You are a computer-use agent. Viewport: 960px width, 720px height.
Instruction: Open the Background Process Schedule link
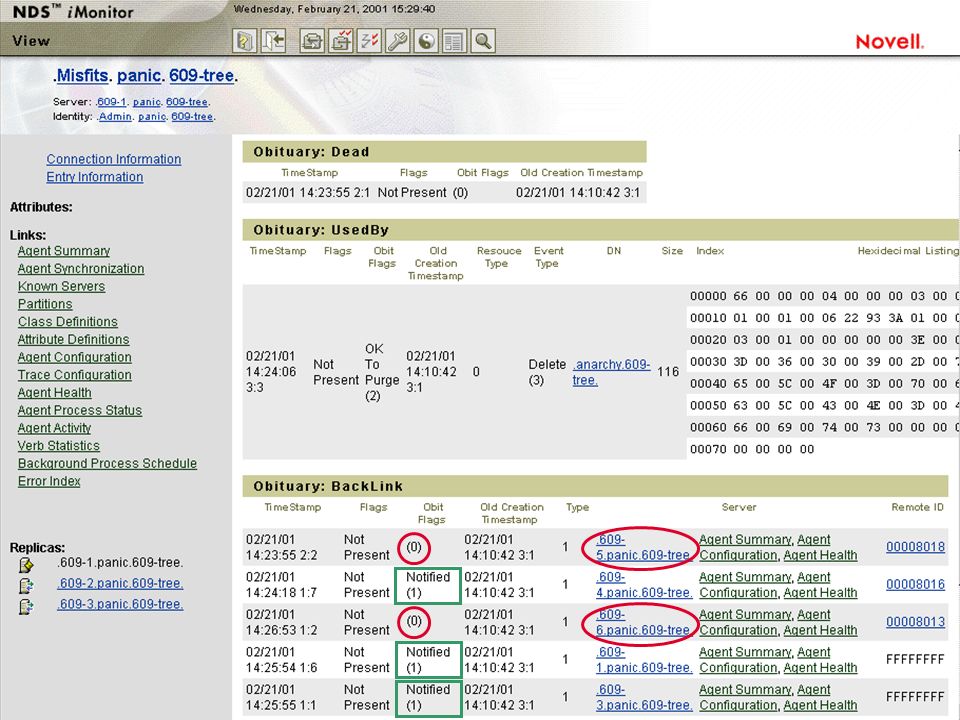click(x=107, y=463)
